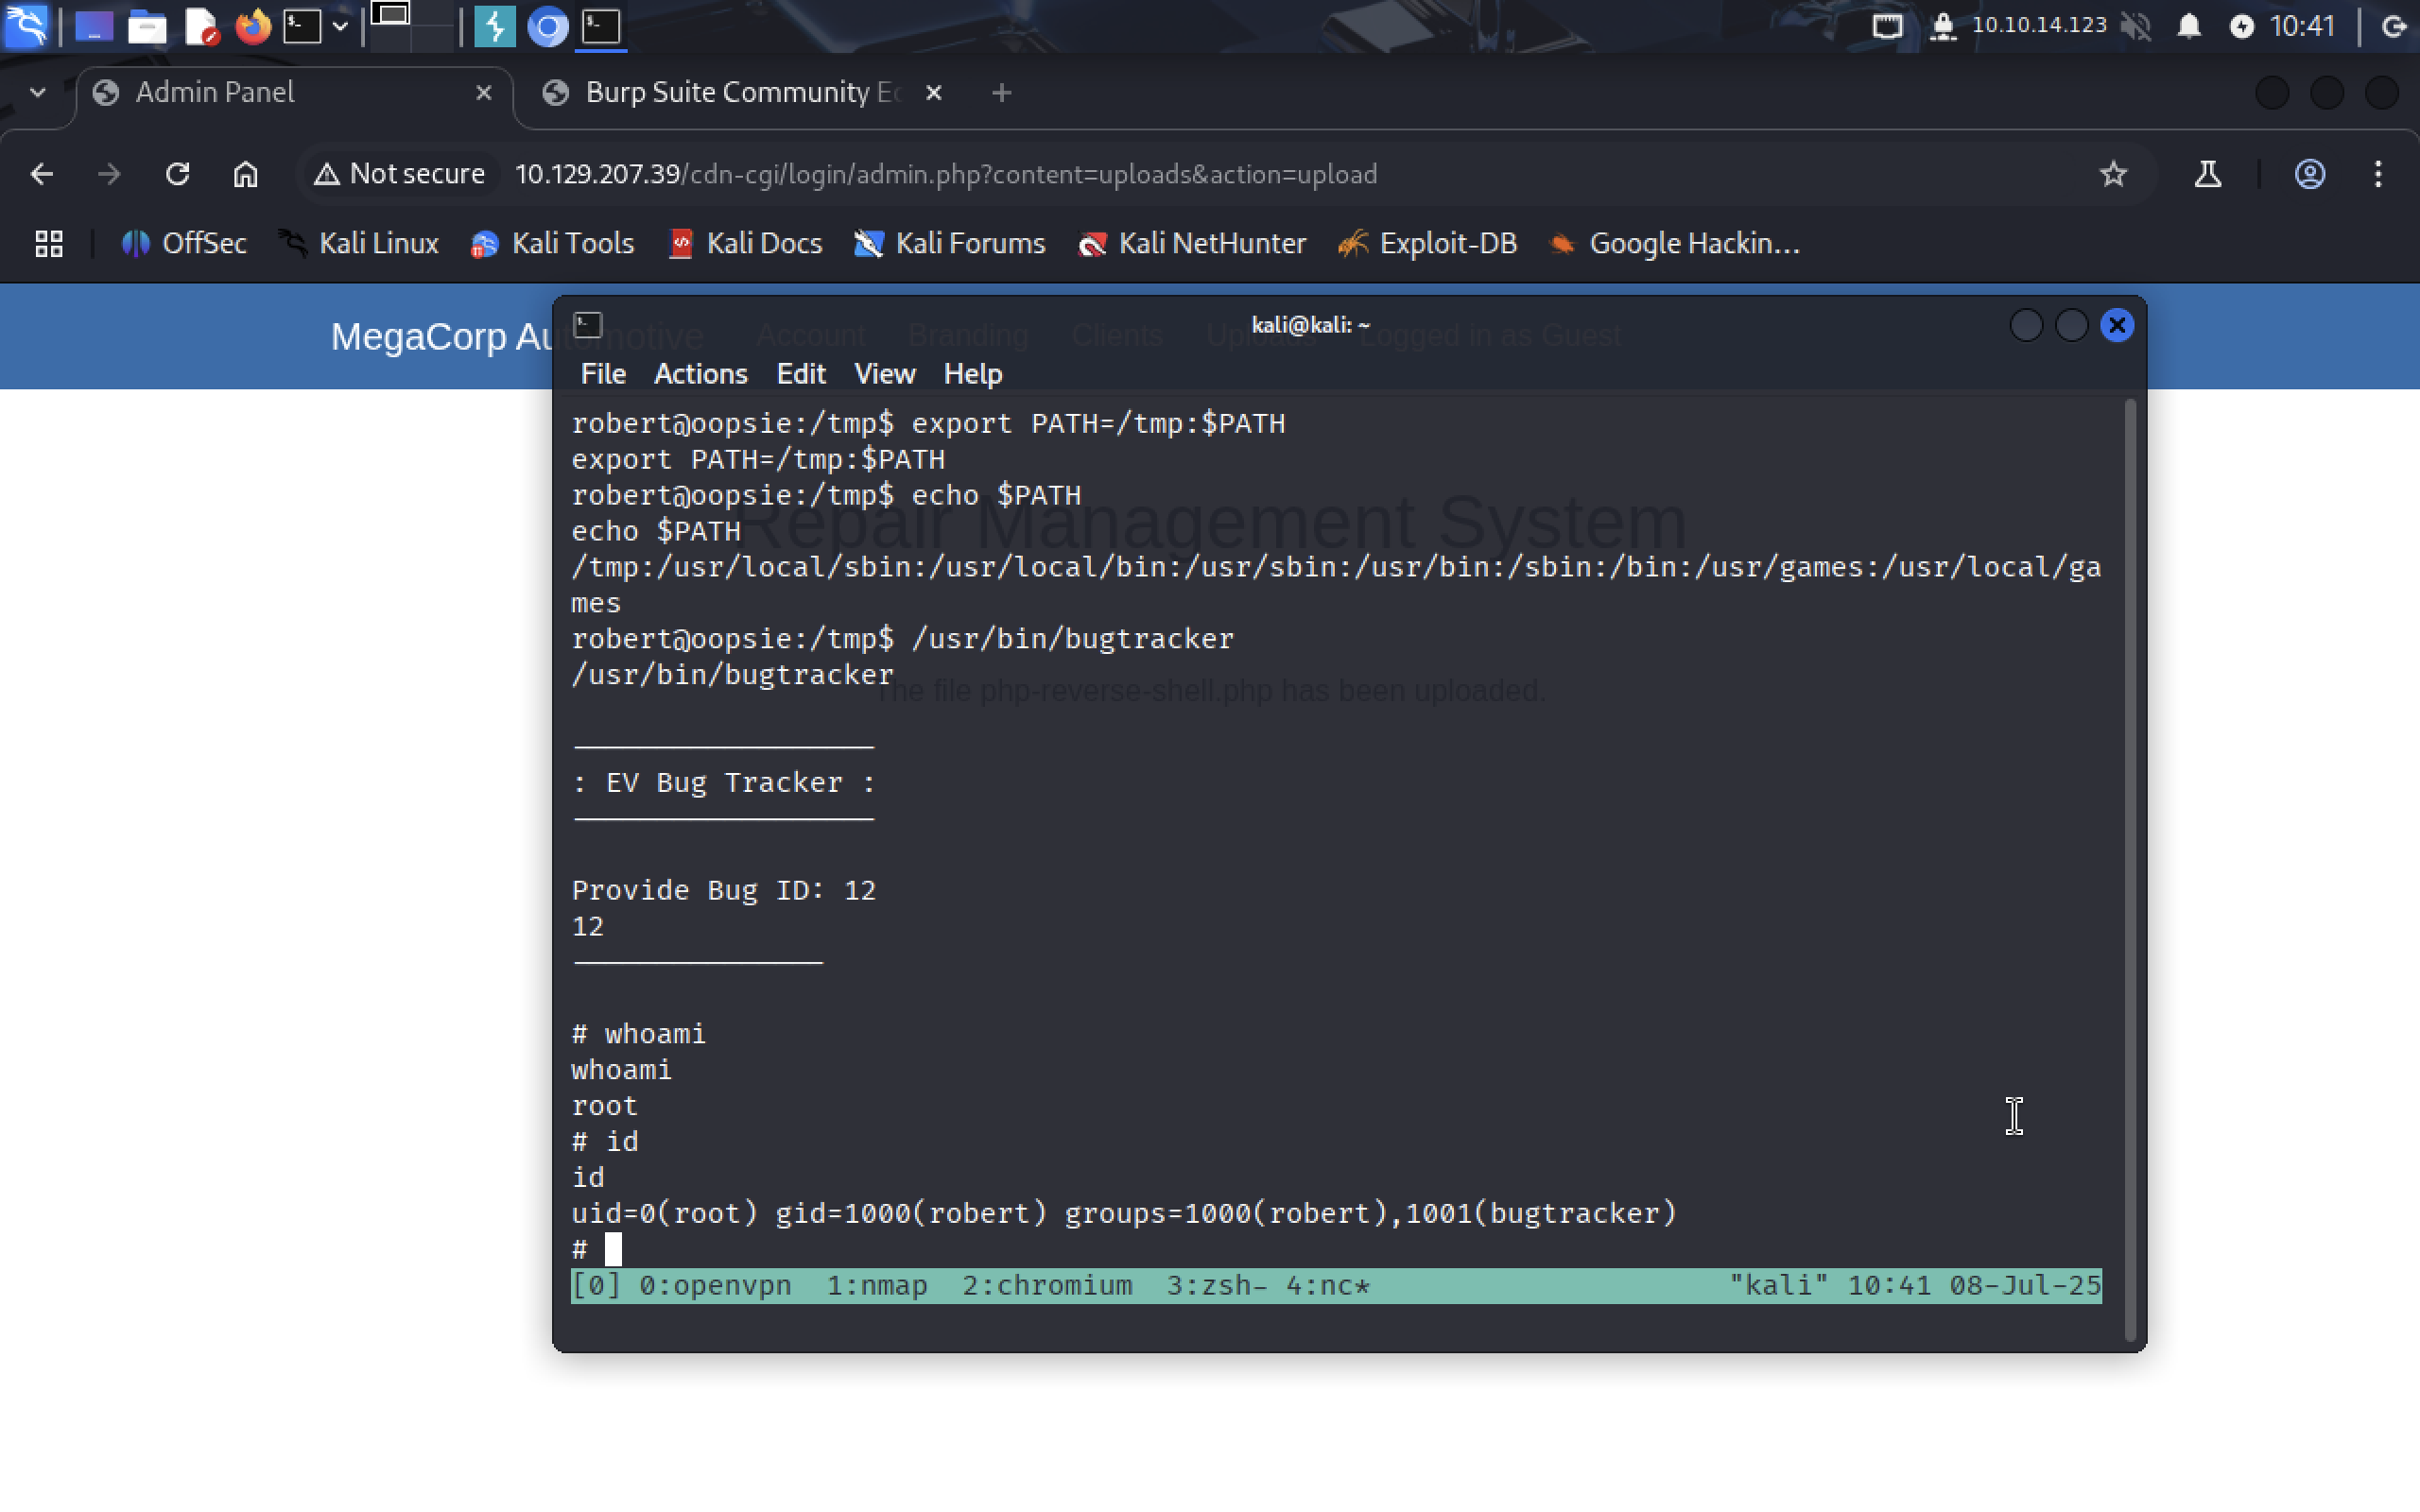Click the VPN lock network icon
2420x1512 pixels.
tap(1942, 26)
